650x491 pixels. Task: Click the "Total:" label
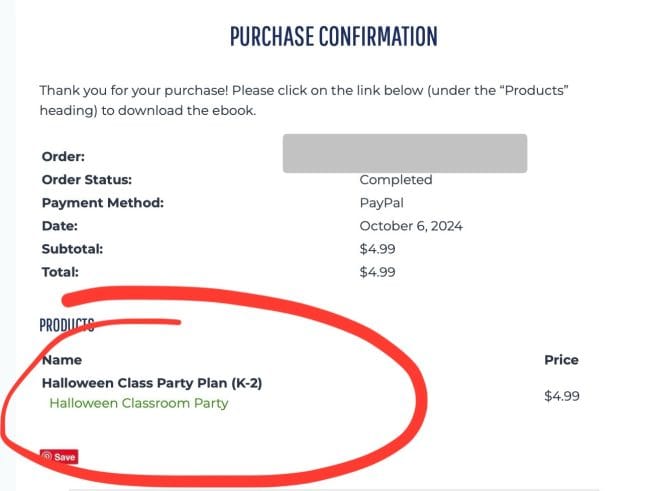[x=60, y=271]
